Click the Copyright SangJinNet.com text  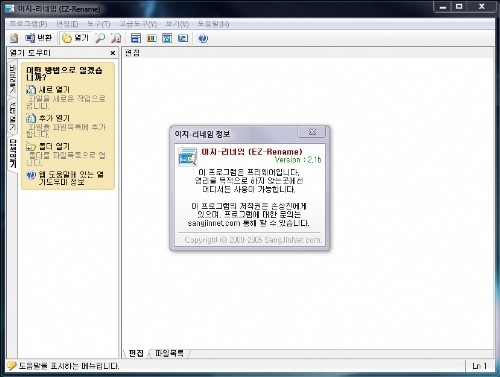tap(253, 240)
